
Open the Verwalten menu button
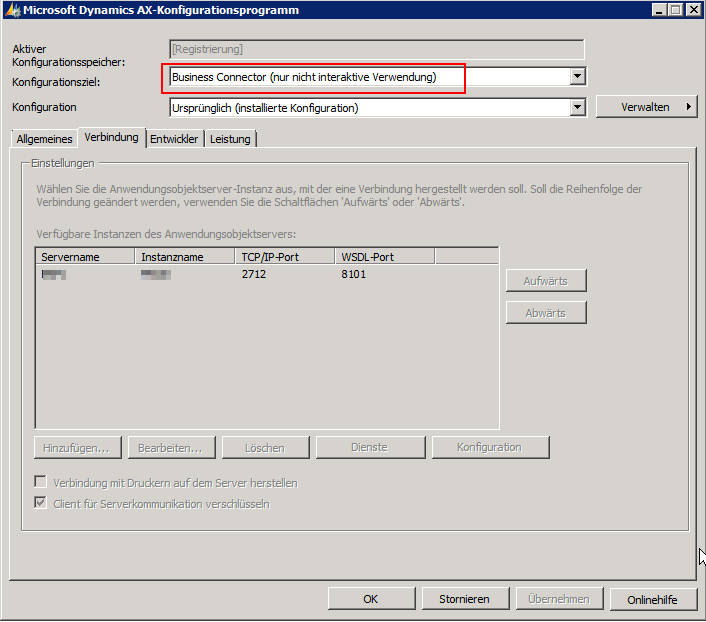[647, 107]
